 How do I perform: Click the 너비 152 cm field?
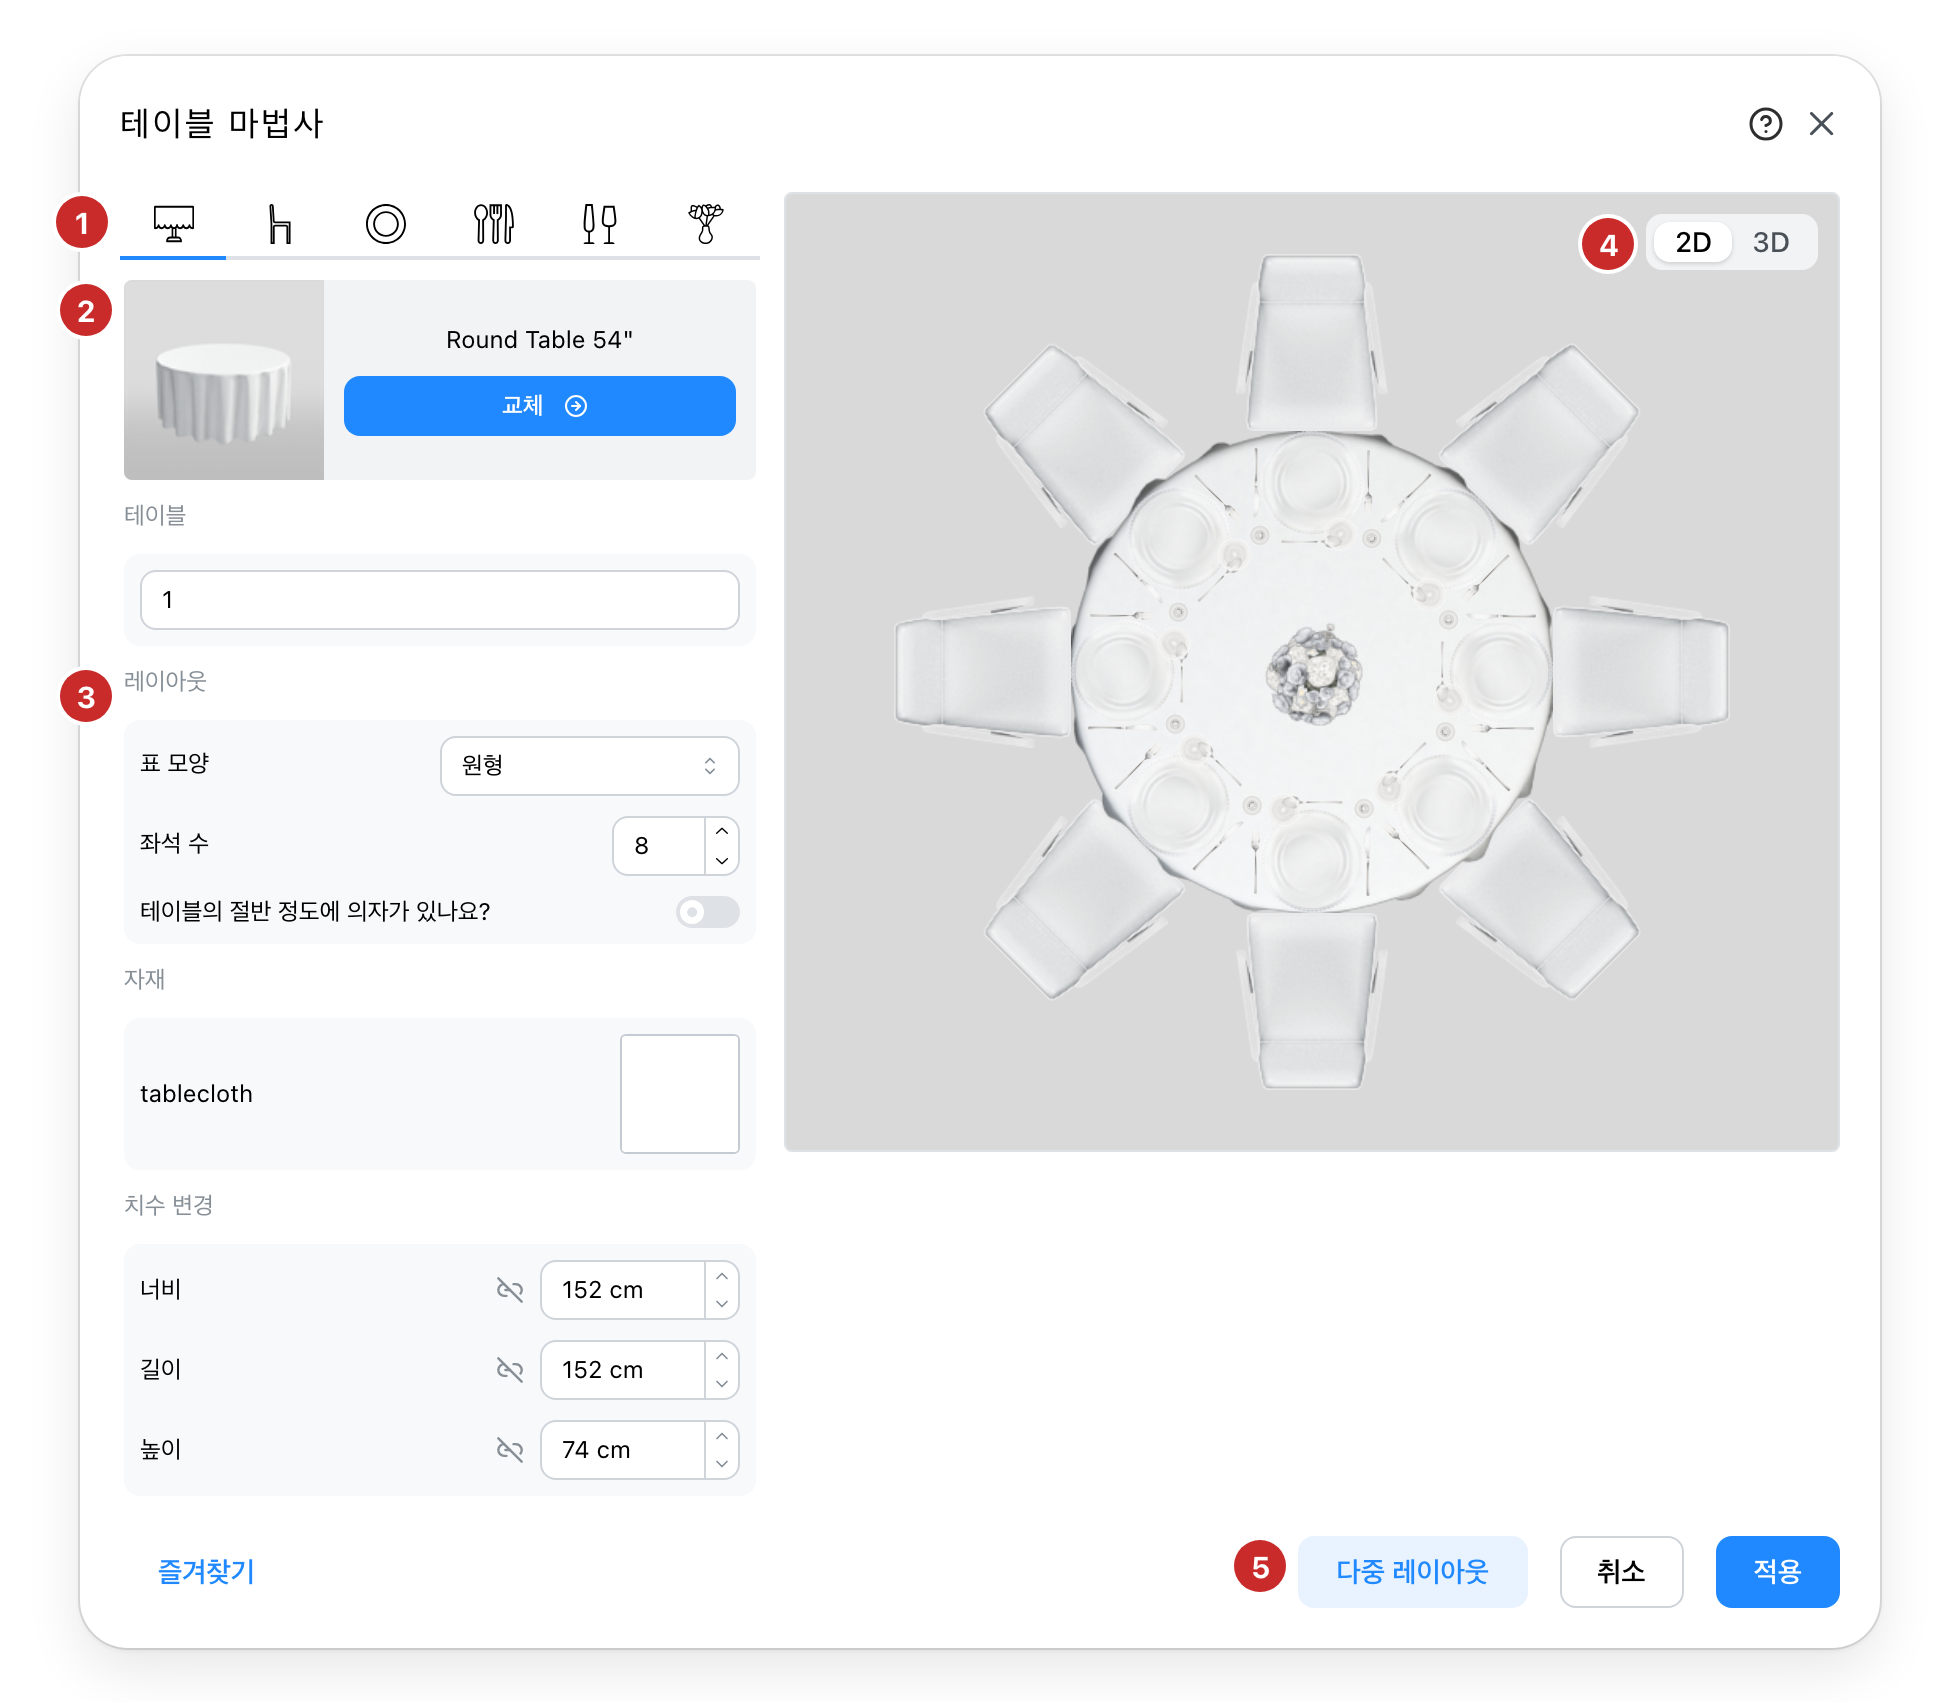pos(623,1290)
